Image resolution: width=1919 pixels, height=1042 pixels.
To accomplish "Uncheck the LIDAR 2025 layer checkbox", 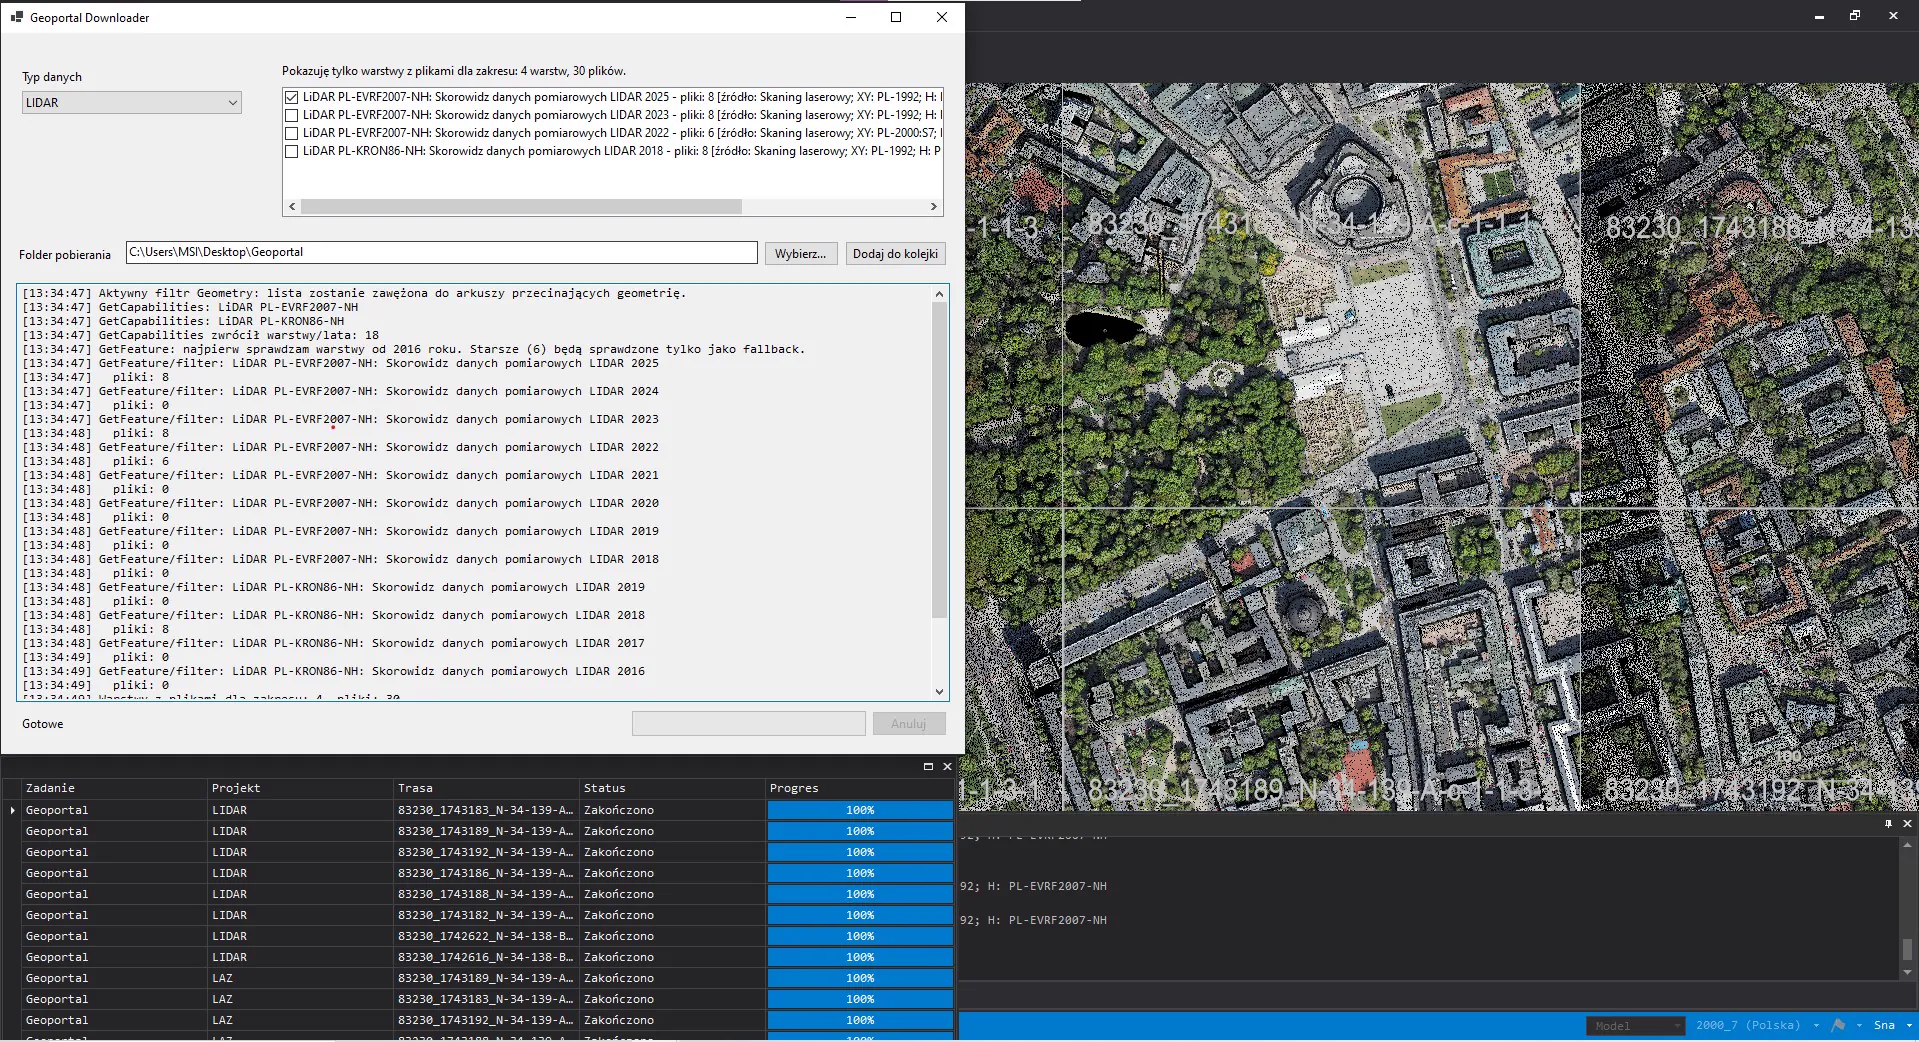I will coord(291,97).
